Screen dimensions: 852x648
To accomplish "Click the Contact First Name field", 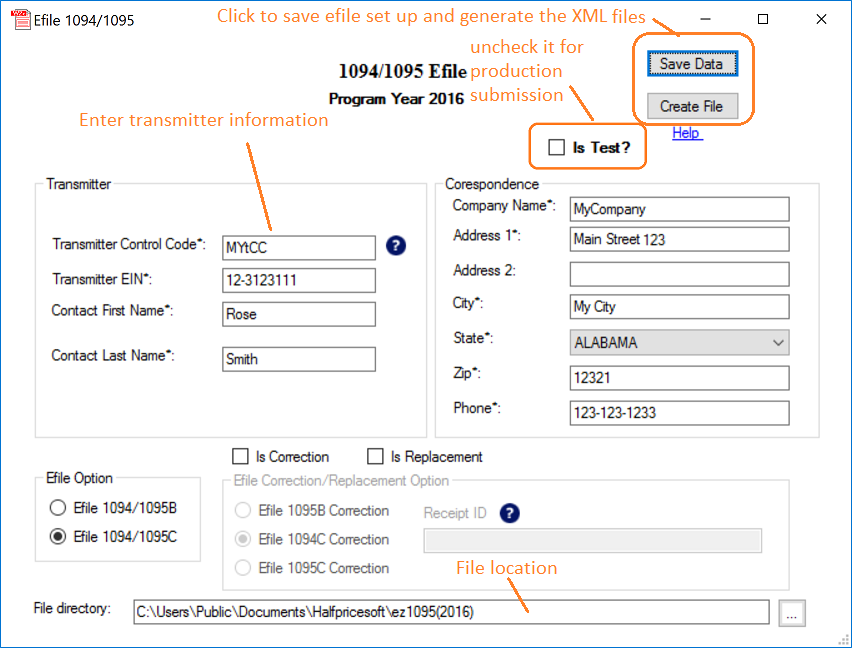I will pyautogui.click(x=299, y=314).
